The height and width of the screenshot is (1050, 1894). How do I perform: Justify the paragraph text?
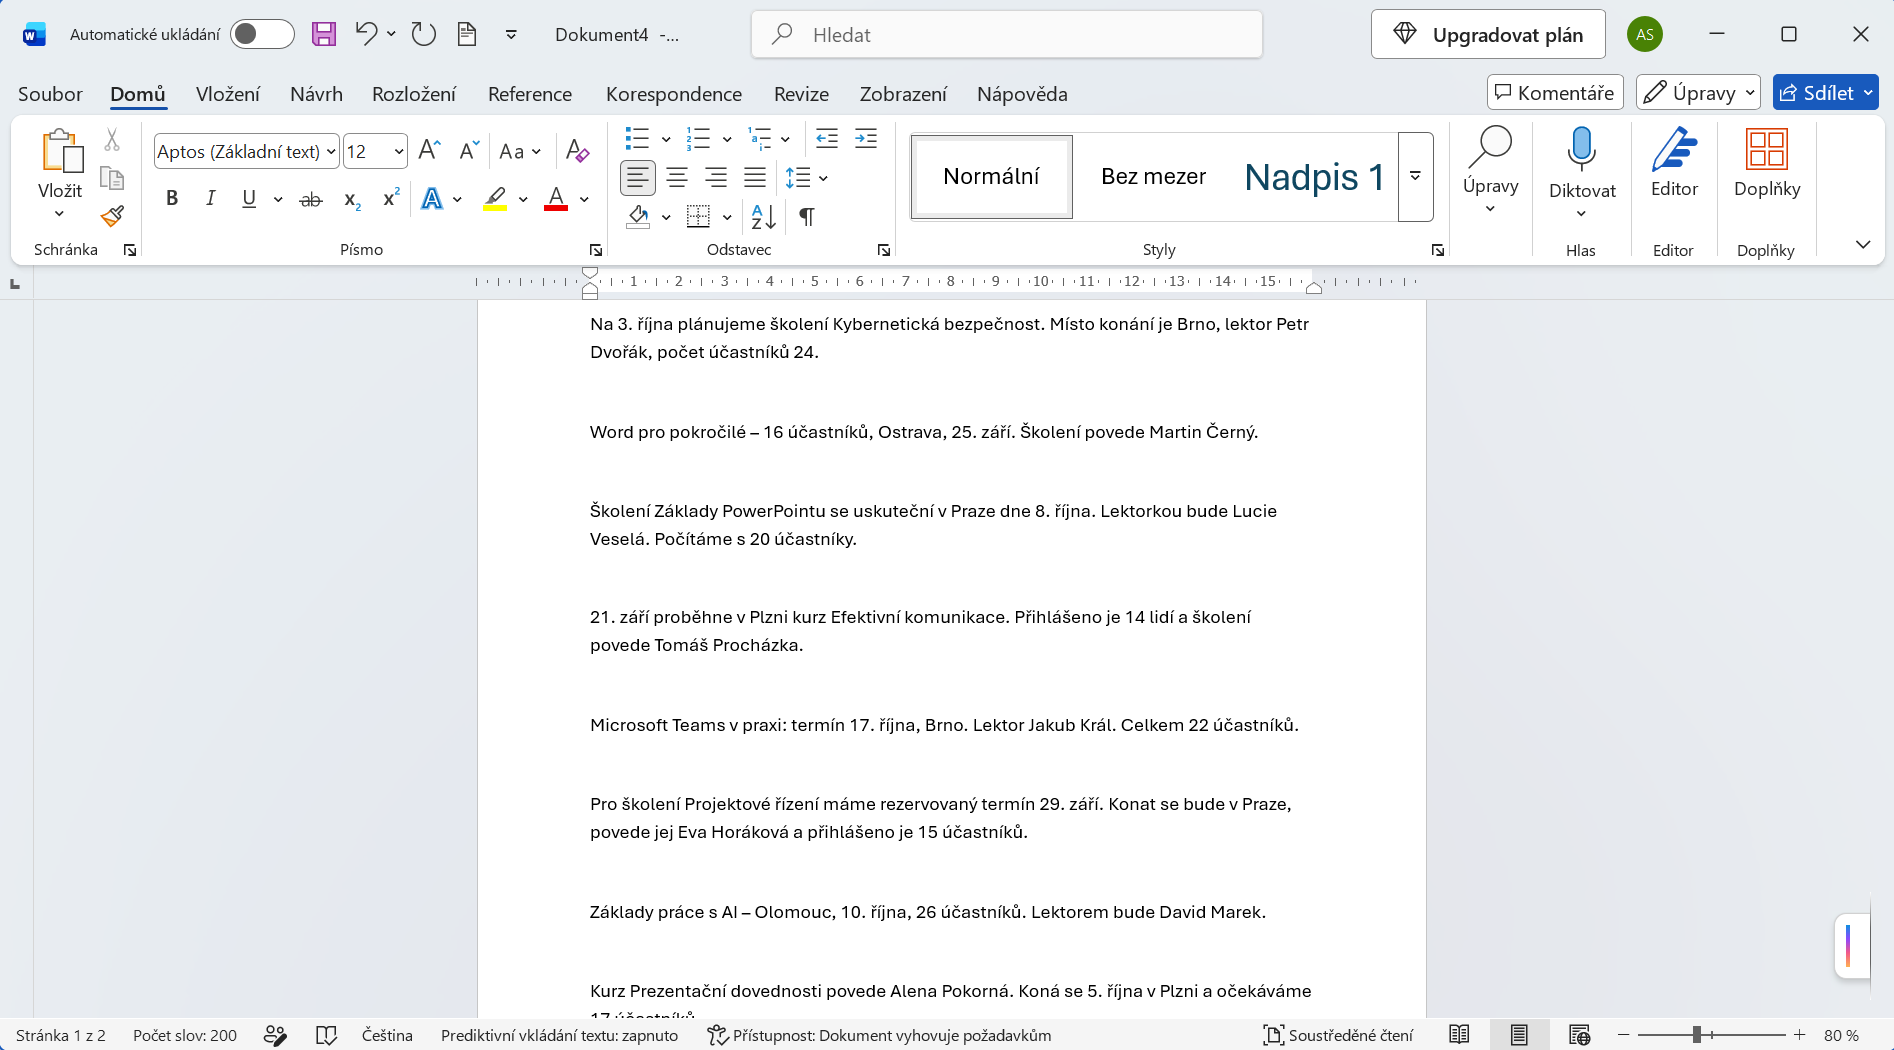(755, 178)
